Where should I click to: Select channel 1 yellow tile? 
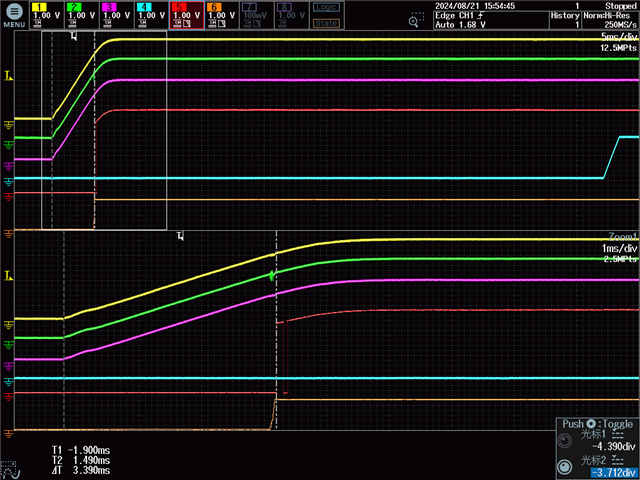47,15
